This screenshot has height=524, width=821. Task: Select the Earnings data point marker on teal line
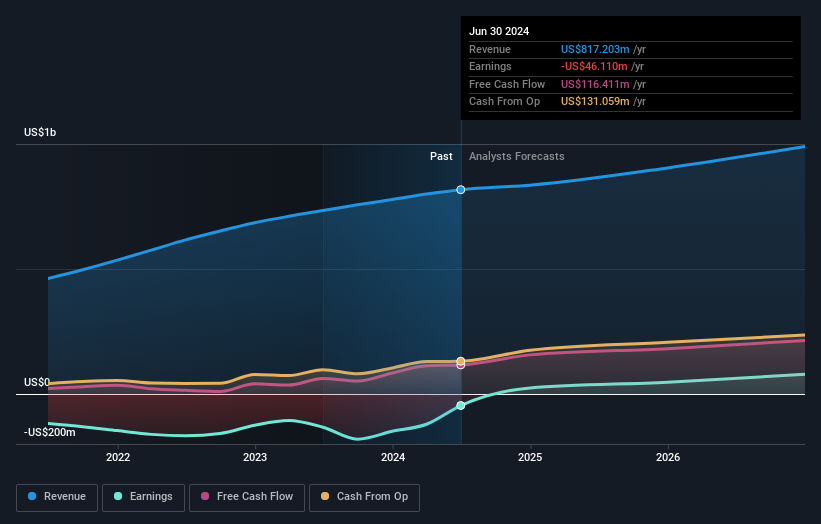pyautogui.click(x=461, y=406)
